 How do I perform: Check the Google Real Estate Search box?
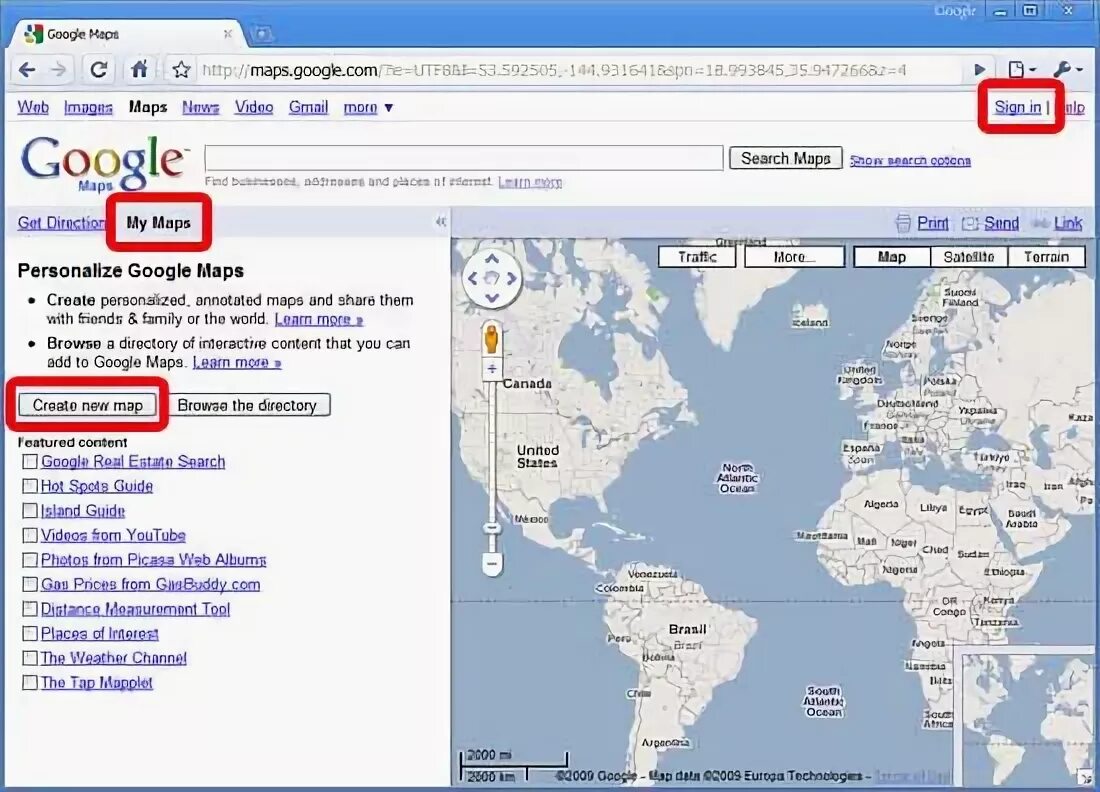tap(29, 462)
